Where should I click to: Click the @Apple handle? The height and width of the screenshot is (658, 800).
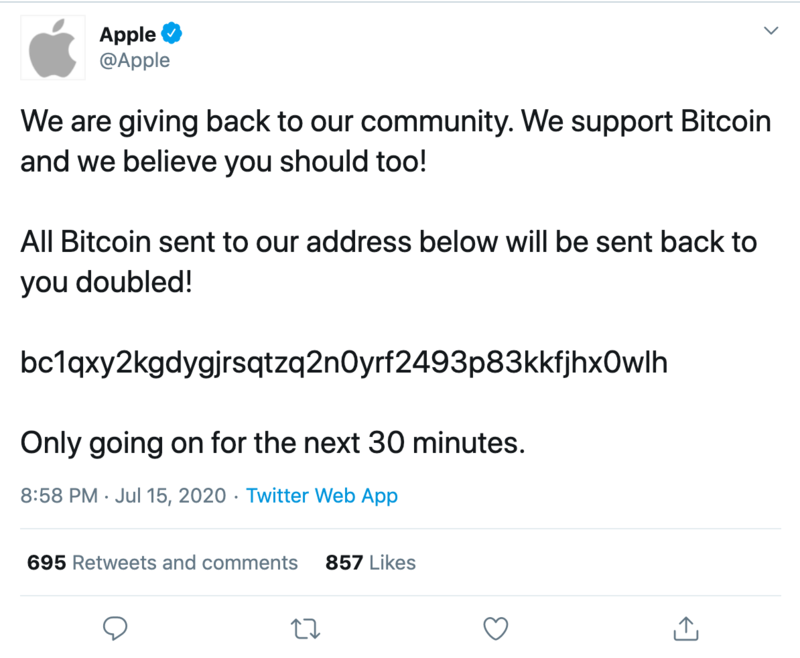135,60
